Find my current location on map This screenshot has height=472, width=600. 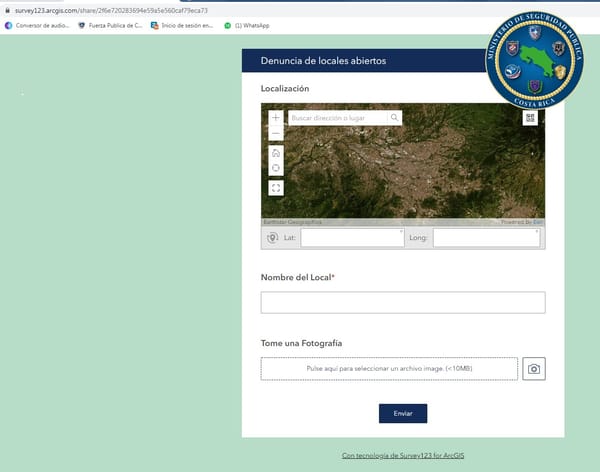pos(276,168)
